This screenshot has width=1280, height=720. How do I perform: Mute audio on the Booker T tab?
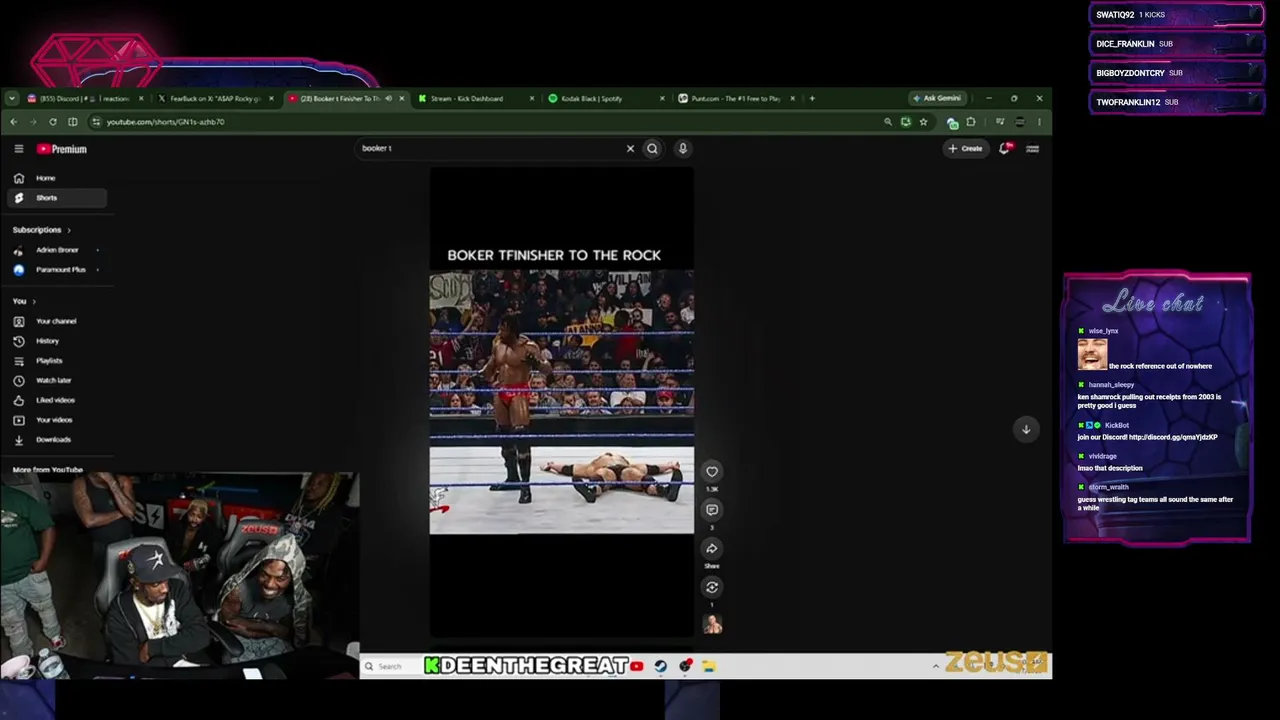tap(389, 99)
